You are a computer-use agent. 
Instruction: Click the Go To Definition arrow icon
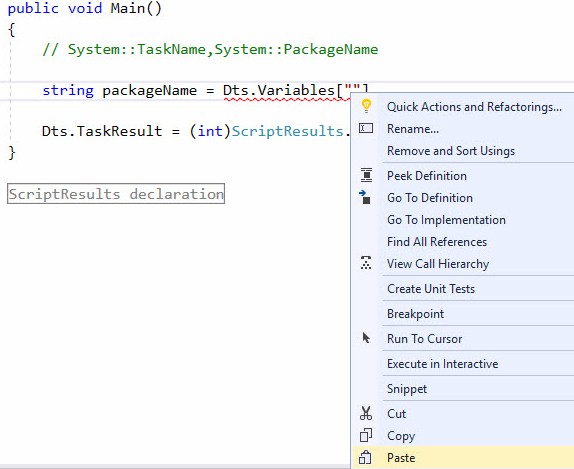tap(365, 197)
